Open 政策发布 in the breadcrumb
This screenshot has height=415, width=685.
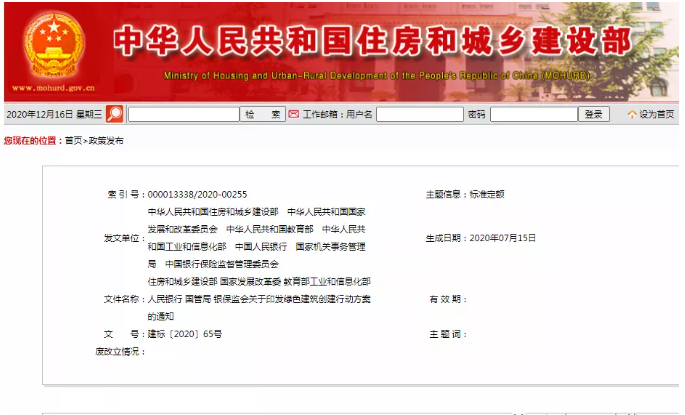(106, 141)
